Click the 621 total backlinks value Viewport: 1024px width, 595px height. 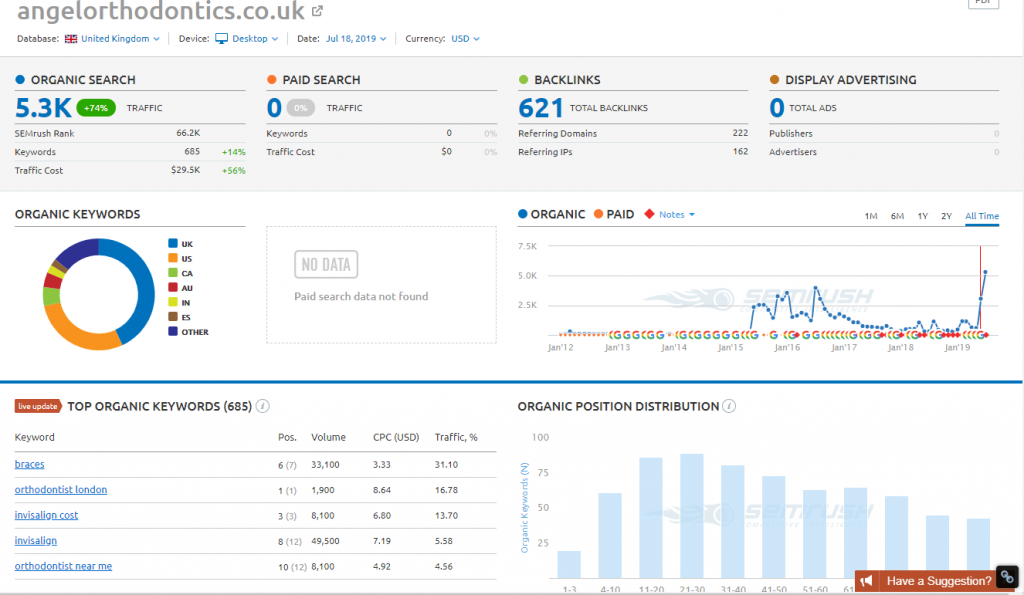[x=541, y=108]
